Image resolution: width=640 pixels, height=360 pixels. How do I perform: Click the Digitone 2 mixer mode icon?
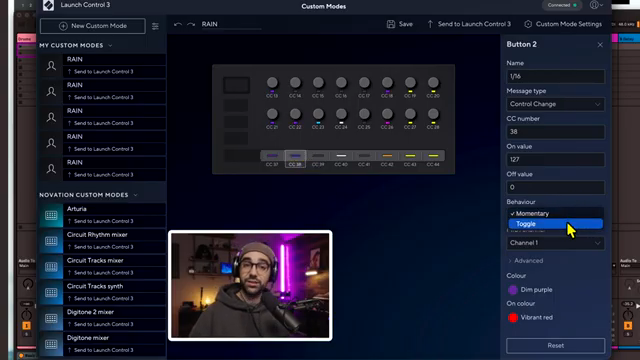pyautogui.click(x=51, y=318)
